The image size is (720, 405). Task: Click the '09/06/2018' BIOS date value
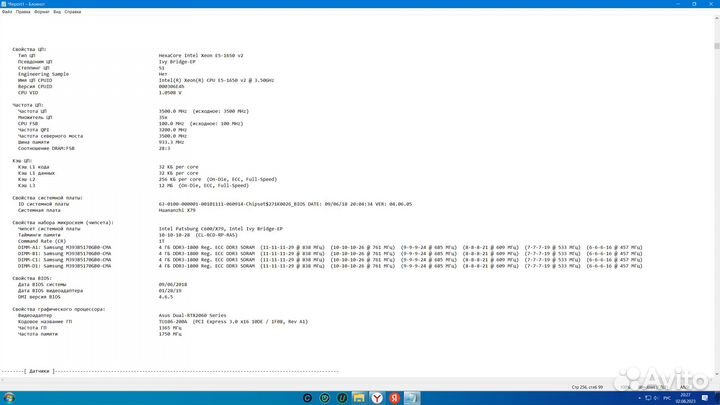pyautogui.click(x=173, y=285)
